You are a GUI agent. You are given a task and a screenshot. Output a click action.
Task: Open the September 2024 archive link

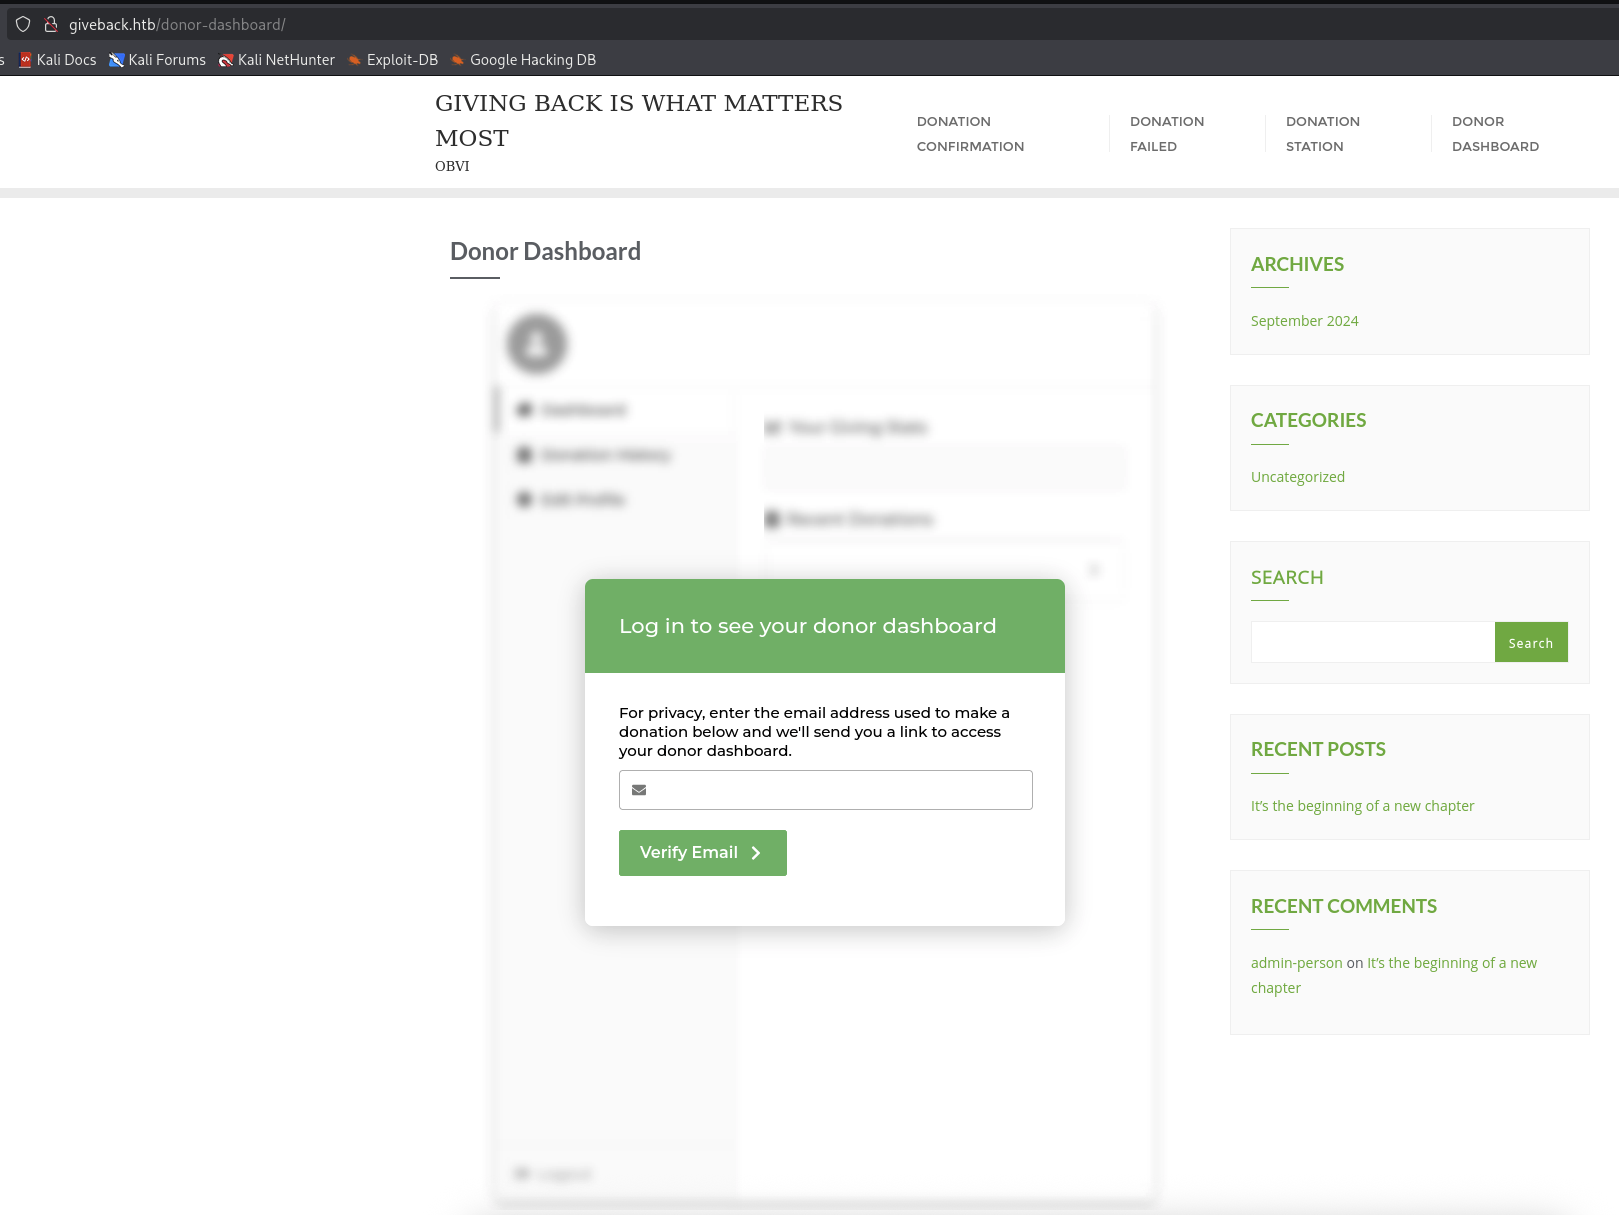(1304, 320)
